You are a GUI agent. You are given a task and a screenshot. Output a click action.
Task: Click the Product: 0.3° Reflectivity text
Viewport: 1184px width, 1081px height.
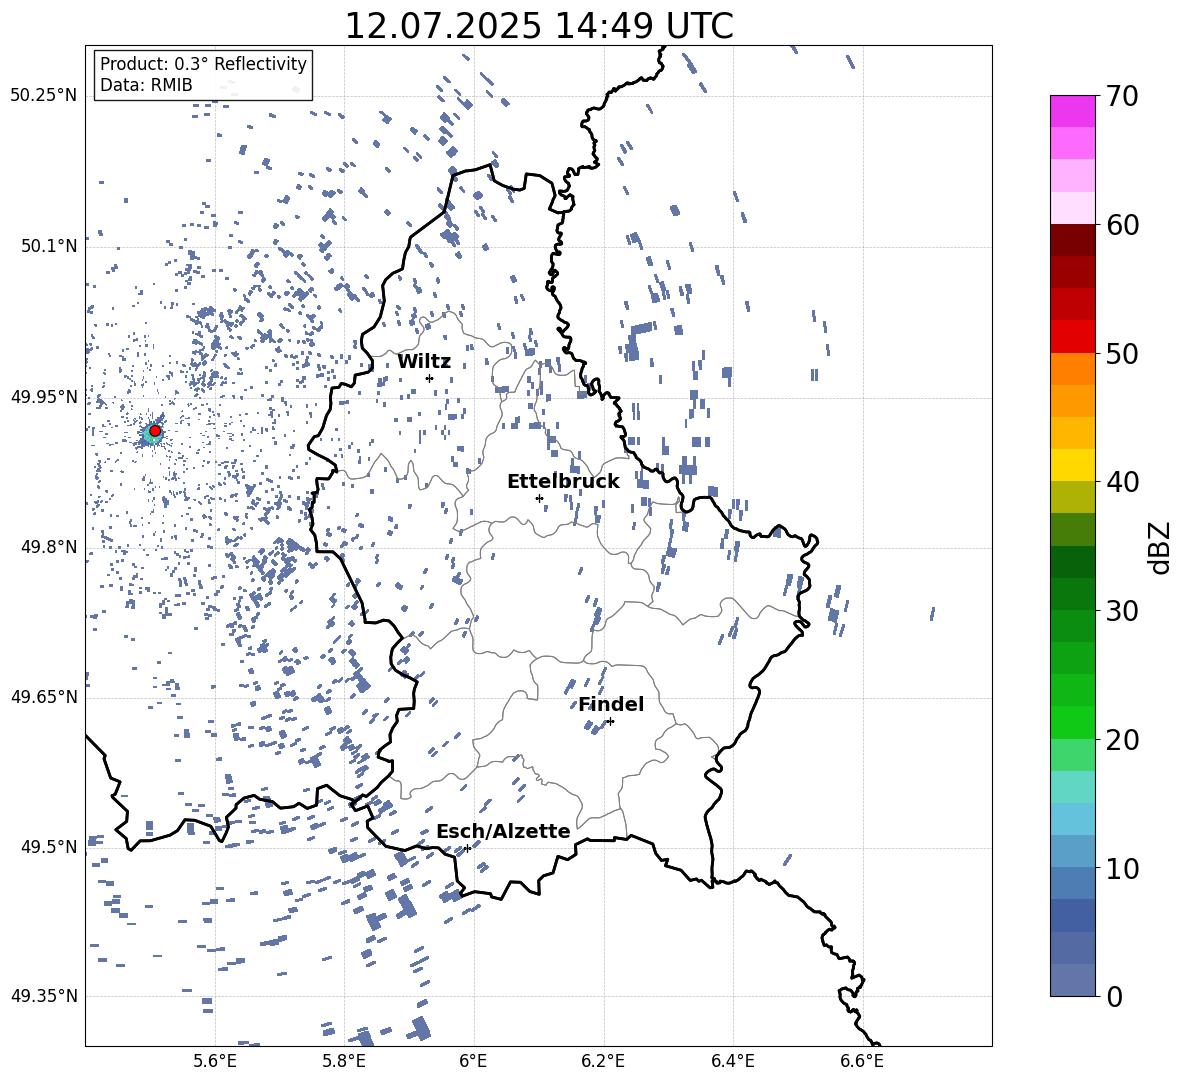point(203,64)
